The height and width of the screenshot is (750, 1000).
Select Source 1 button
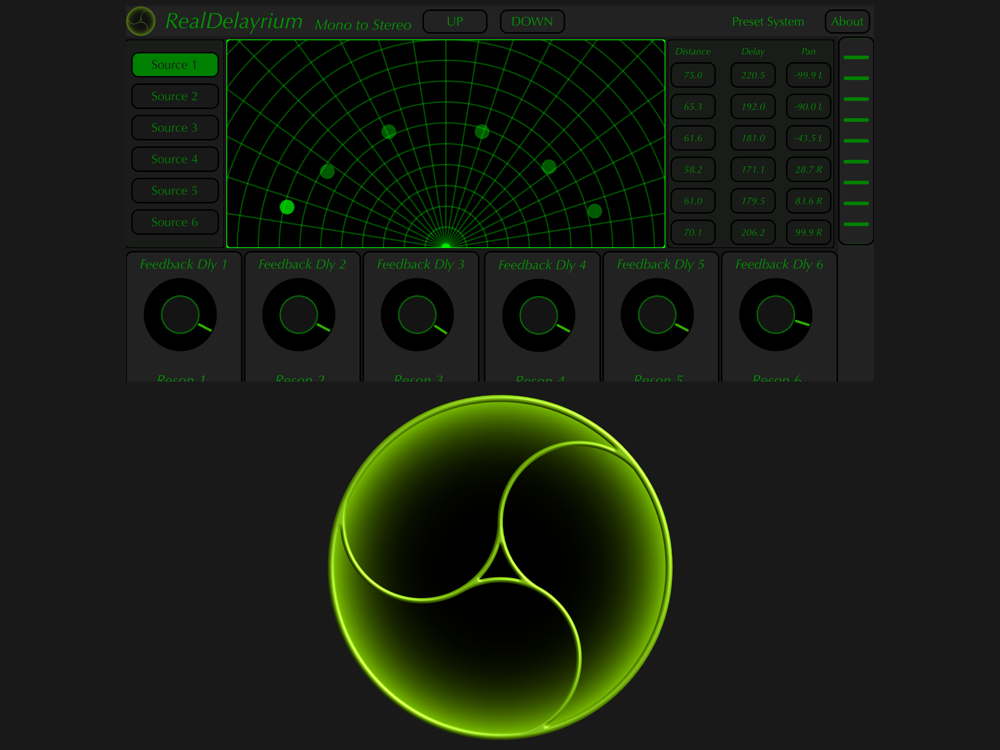[175, 65]
